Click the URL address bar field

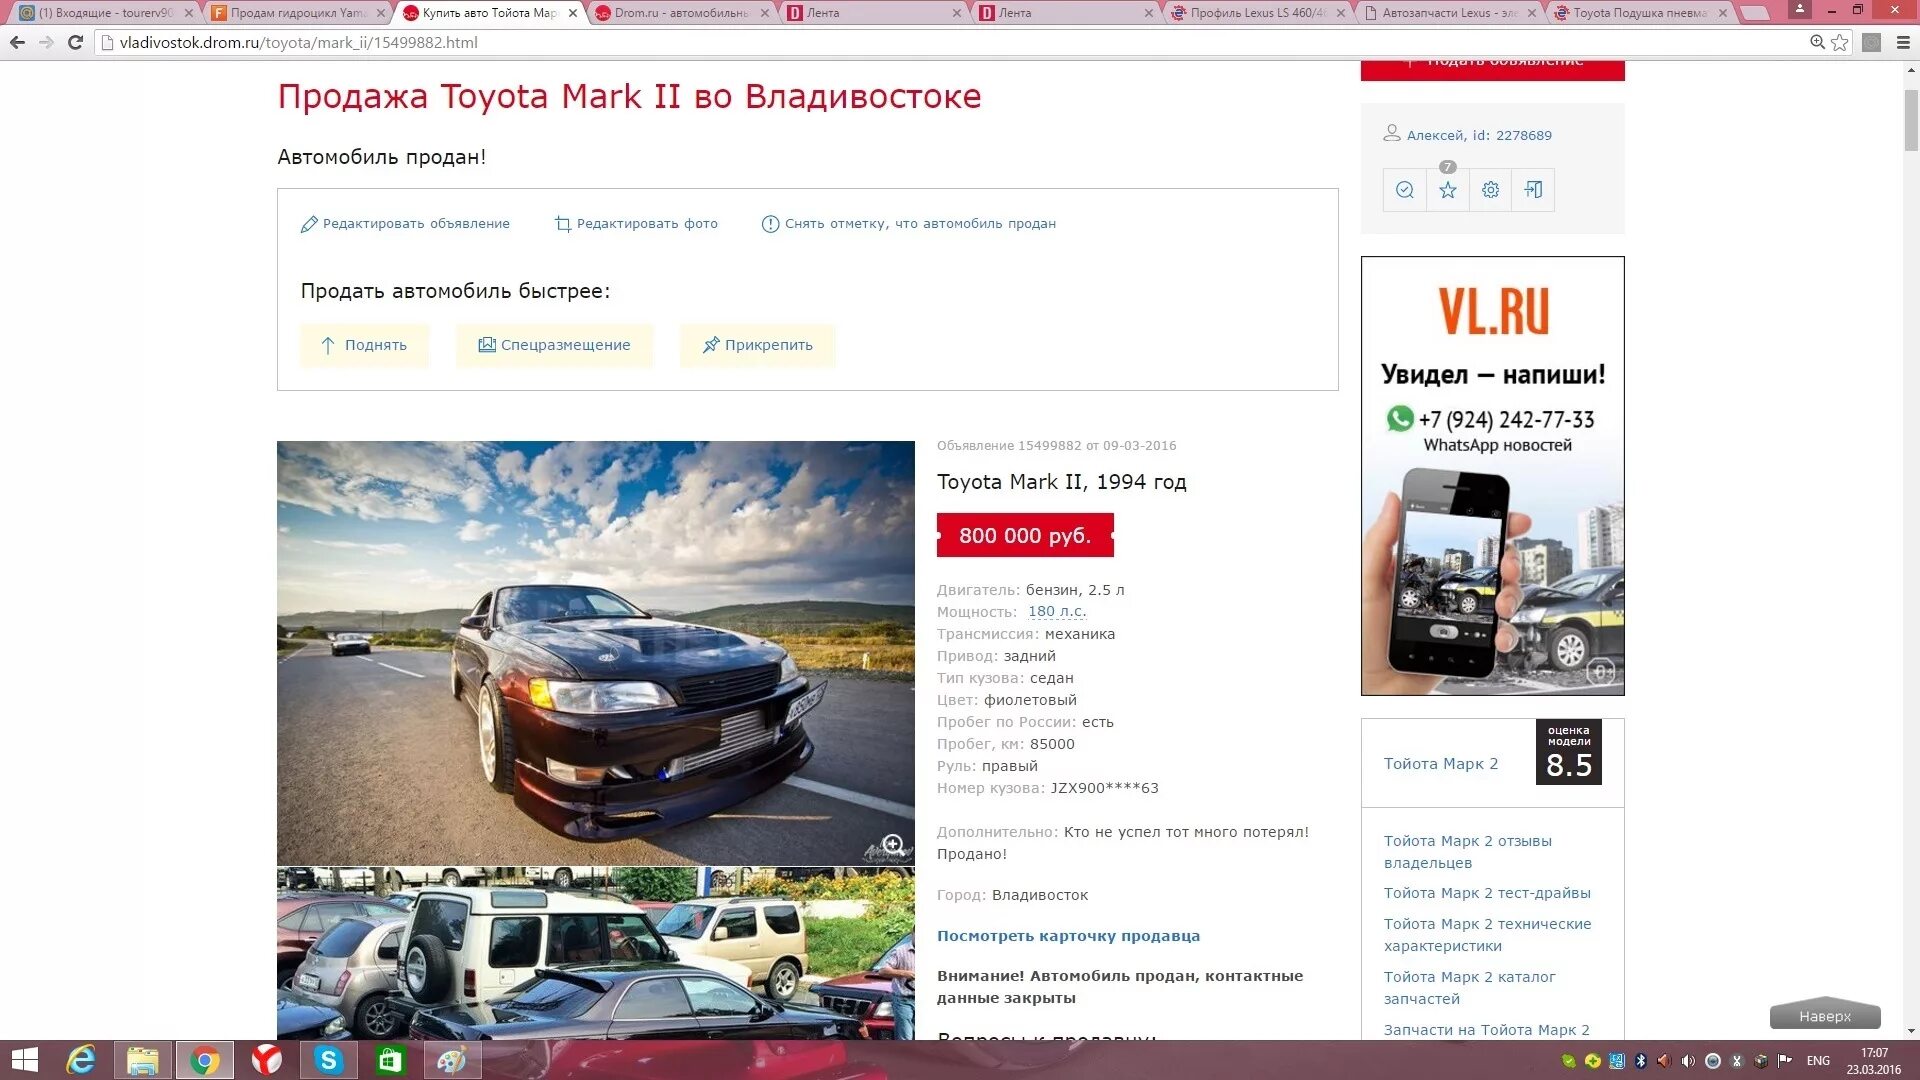click(x=950, y=43)
